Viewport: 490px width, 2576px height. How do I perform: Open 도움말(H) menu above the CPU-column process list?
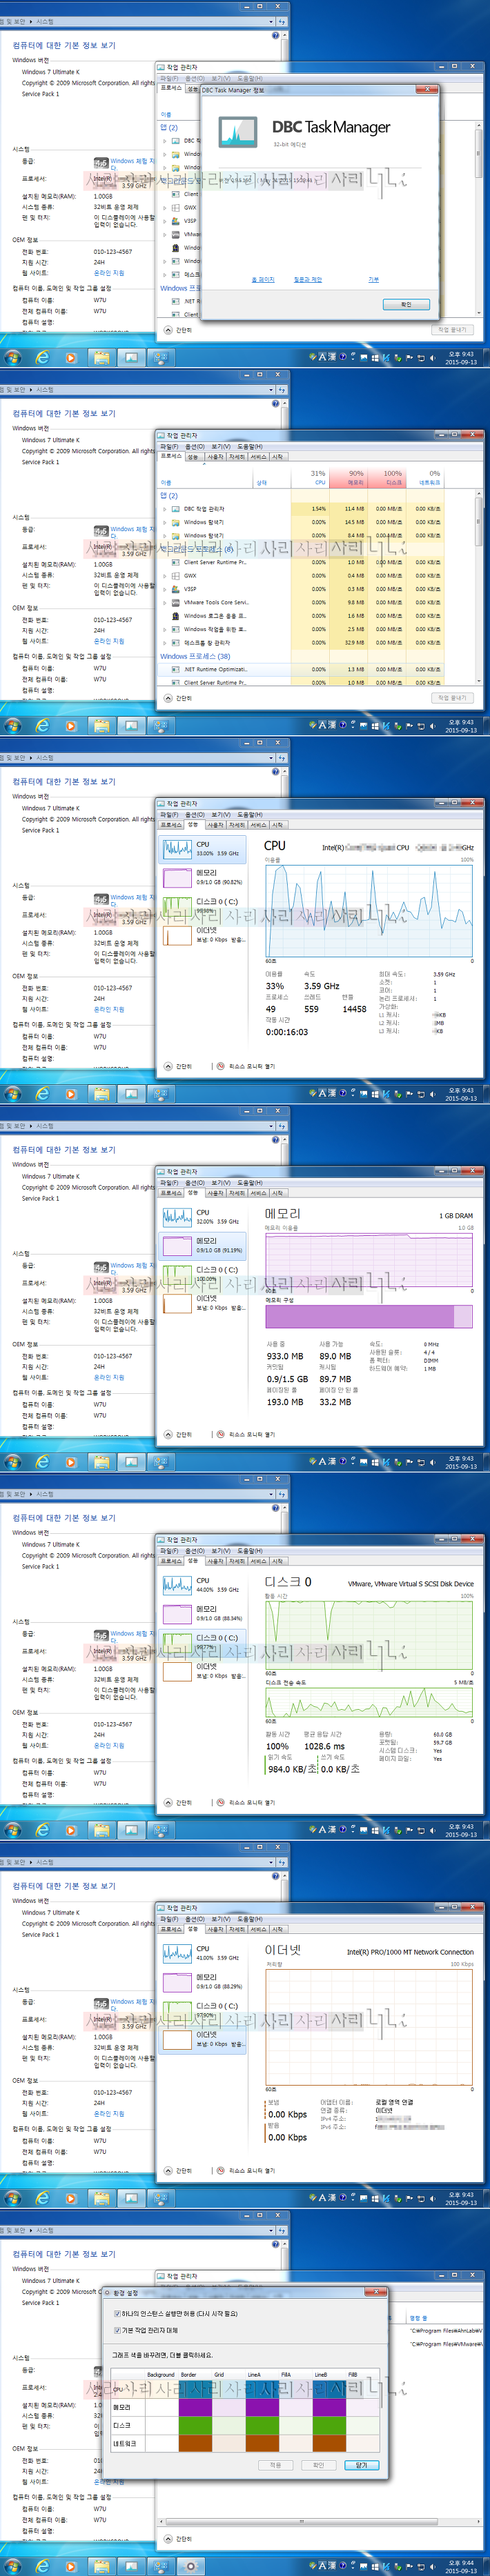point(250,447)
